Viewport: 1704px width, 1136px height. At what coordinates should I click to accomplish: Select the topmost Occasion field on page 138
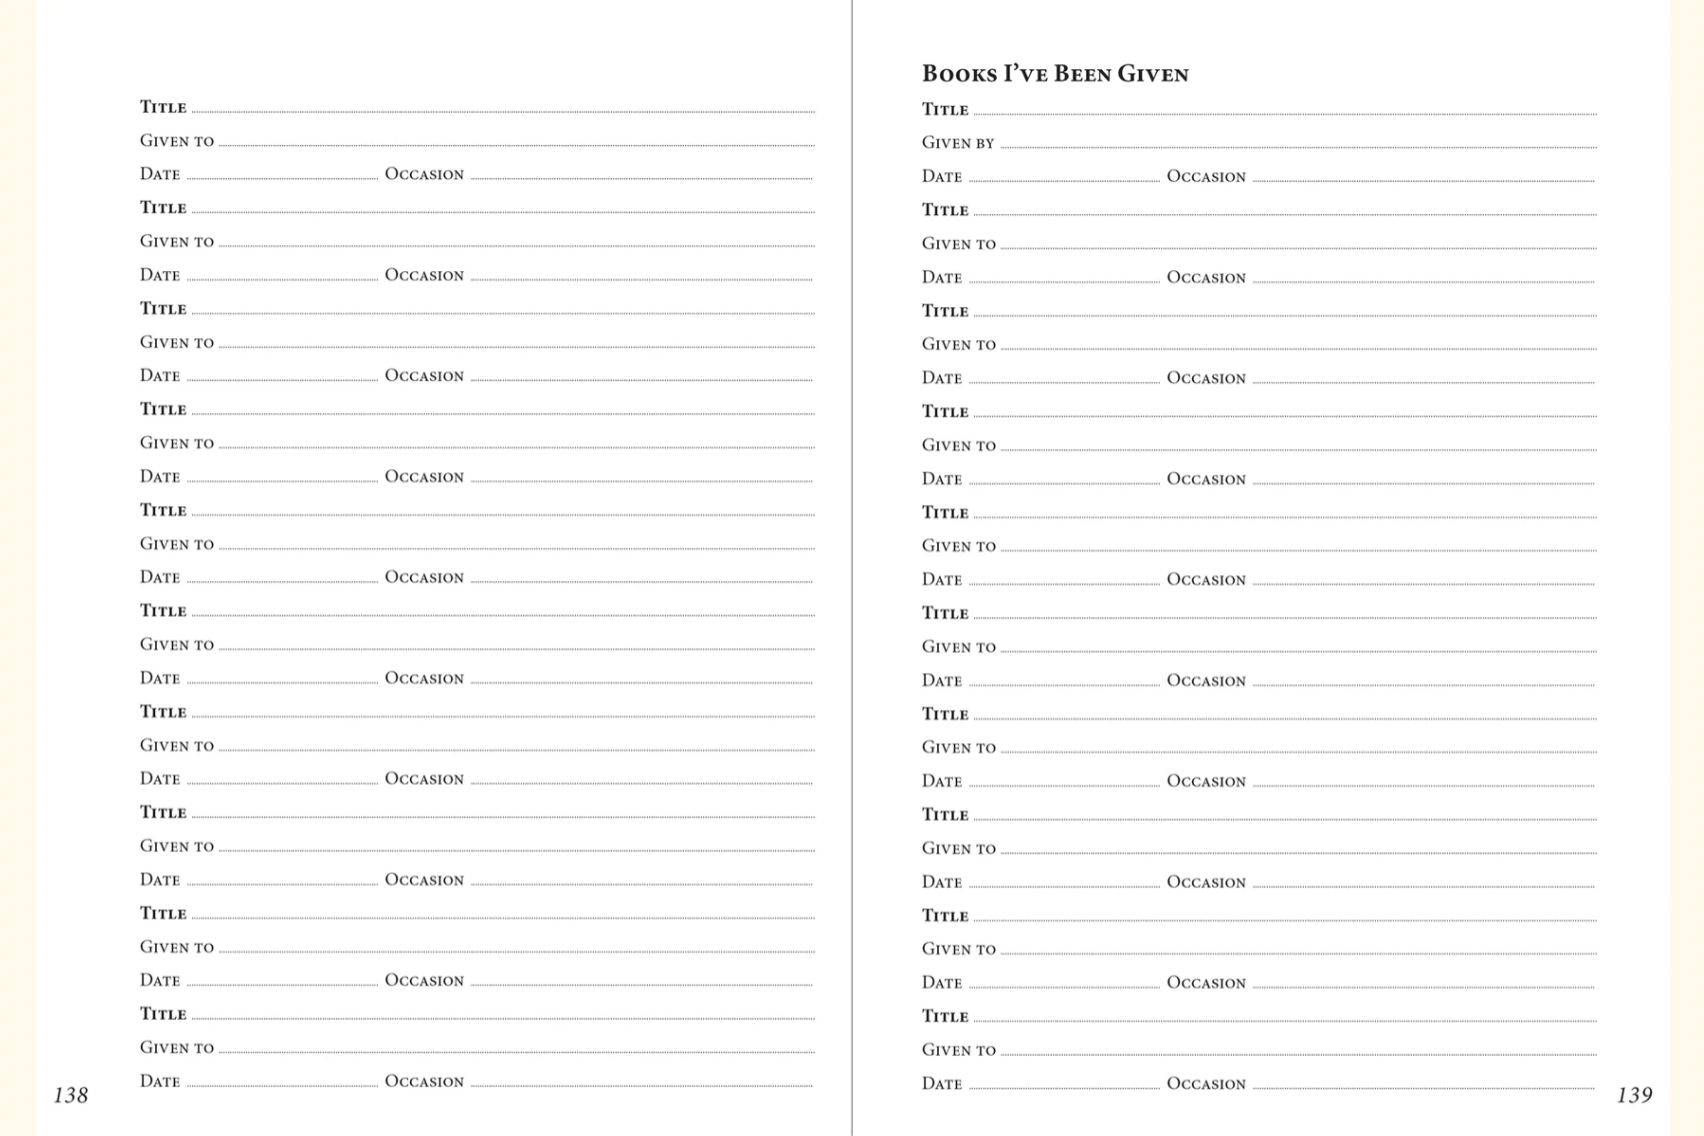[x=641, y=174]
